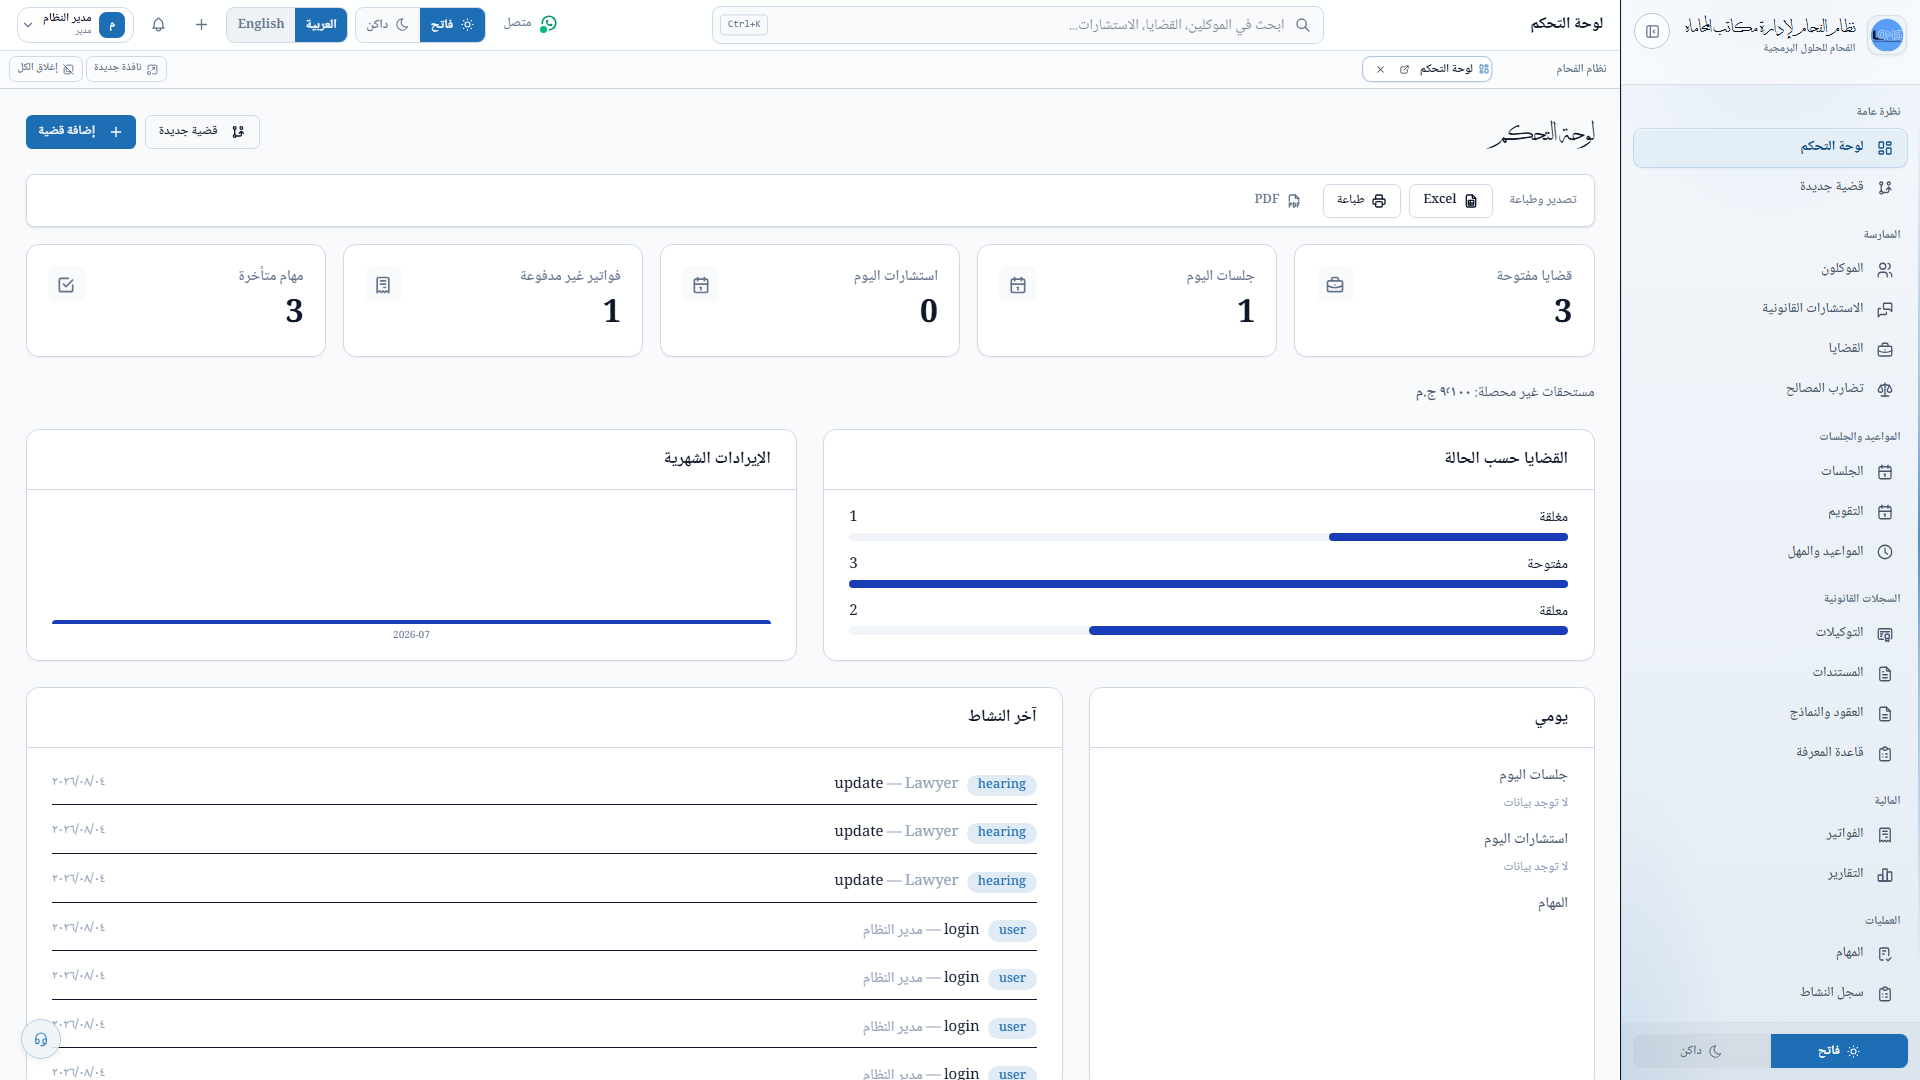Open الفواتير invoices in sidebar

tap(1770, 834)
